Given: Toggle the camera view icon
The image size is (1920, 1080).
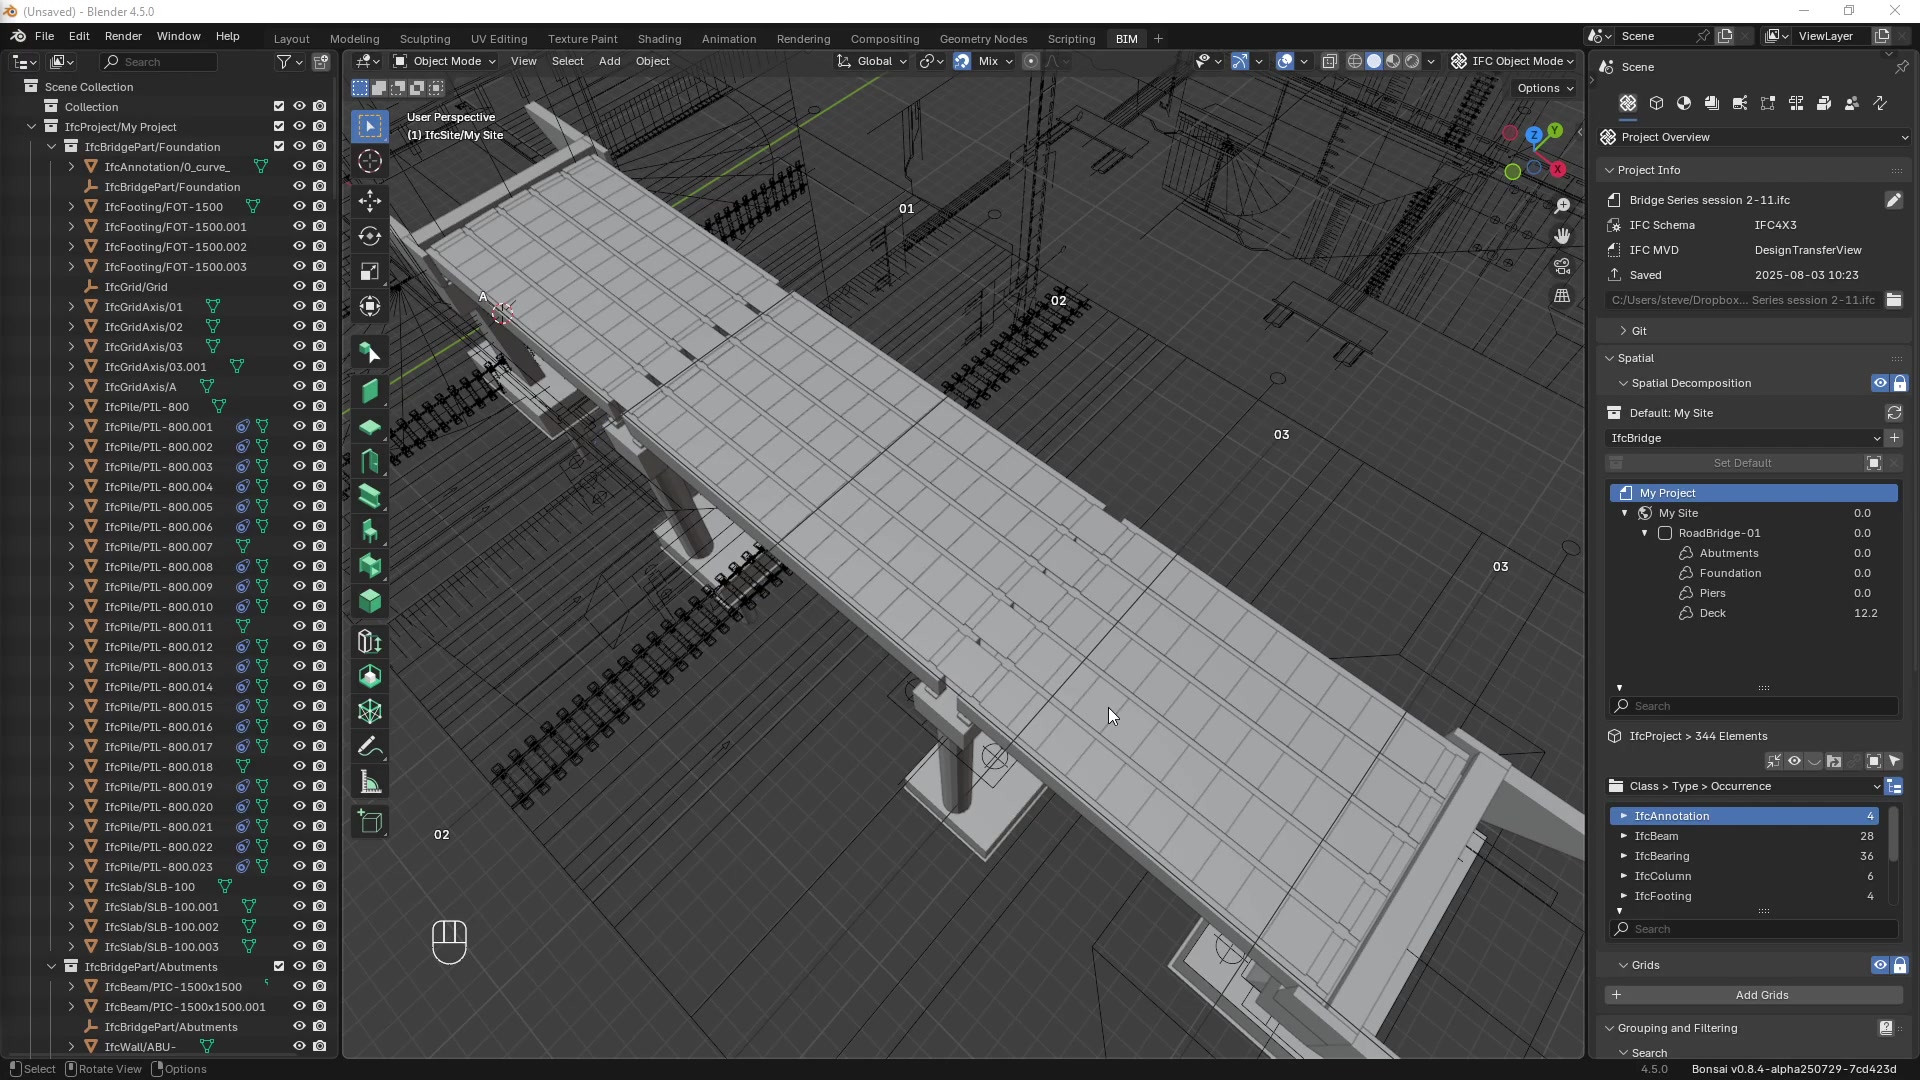Looking at the screenshot, I should click(x=1562, y=266).
